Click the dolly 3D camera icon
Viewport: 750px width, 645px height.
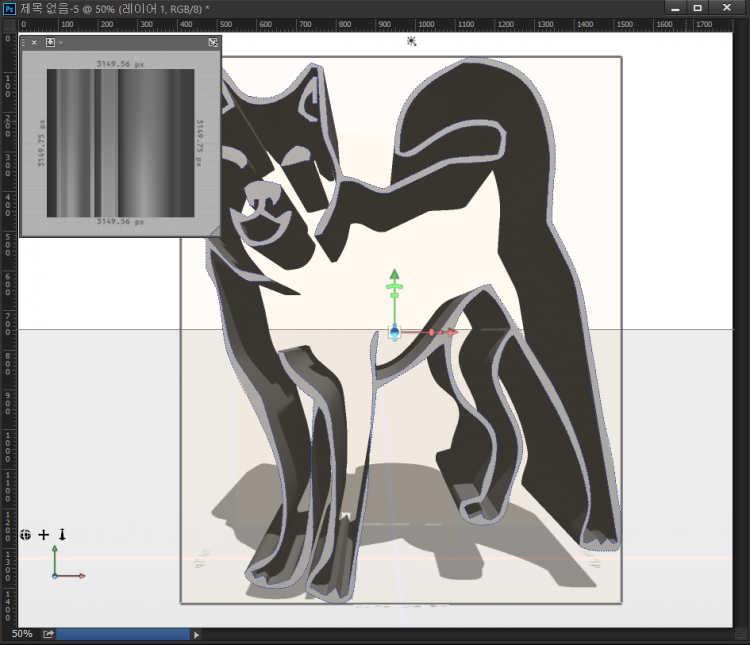tap(62, 535)
